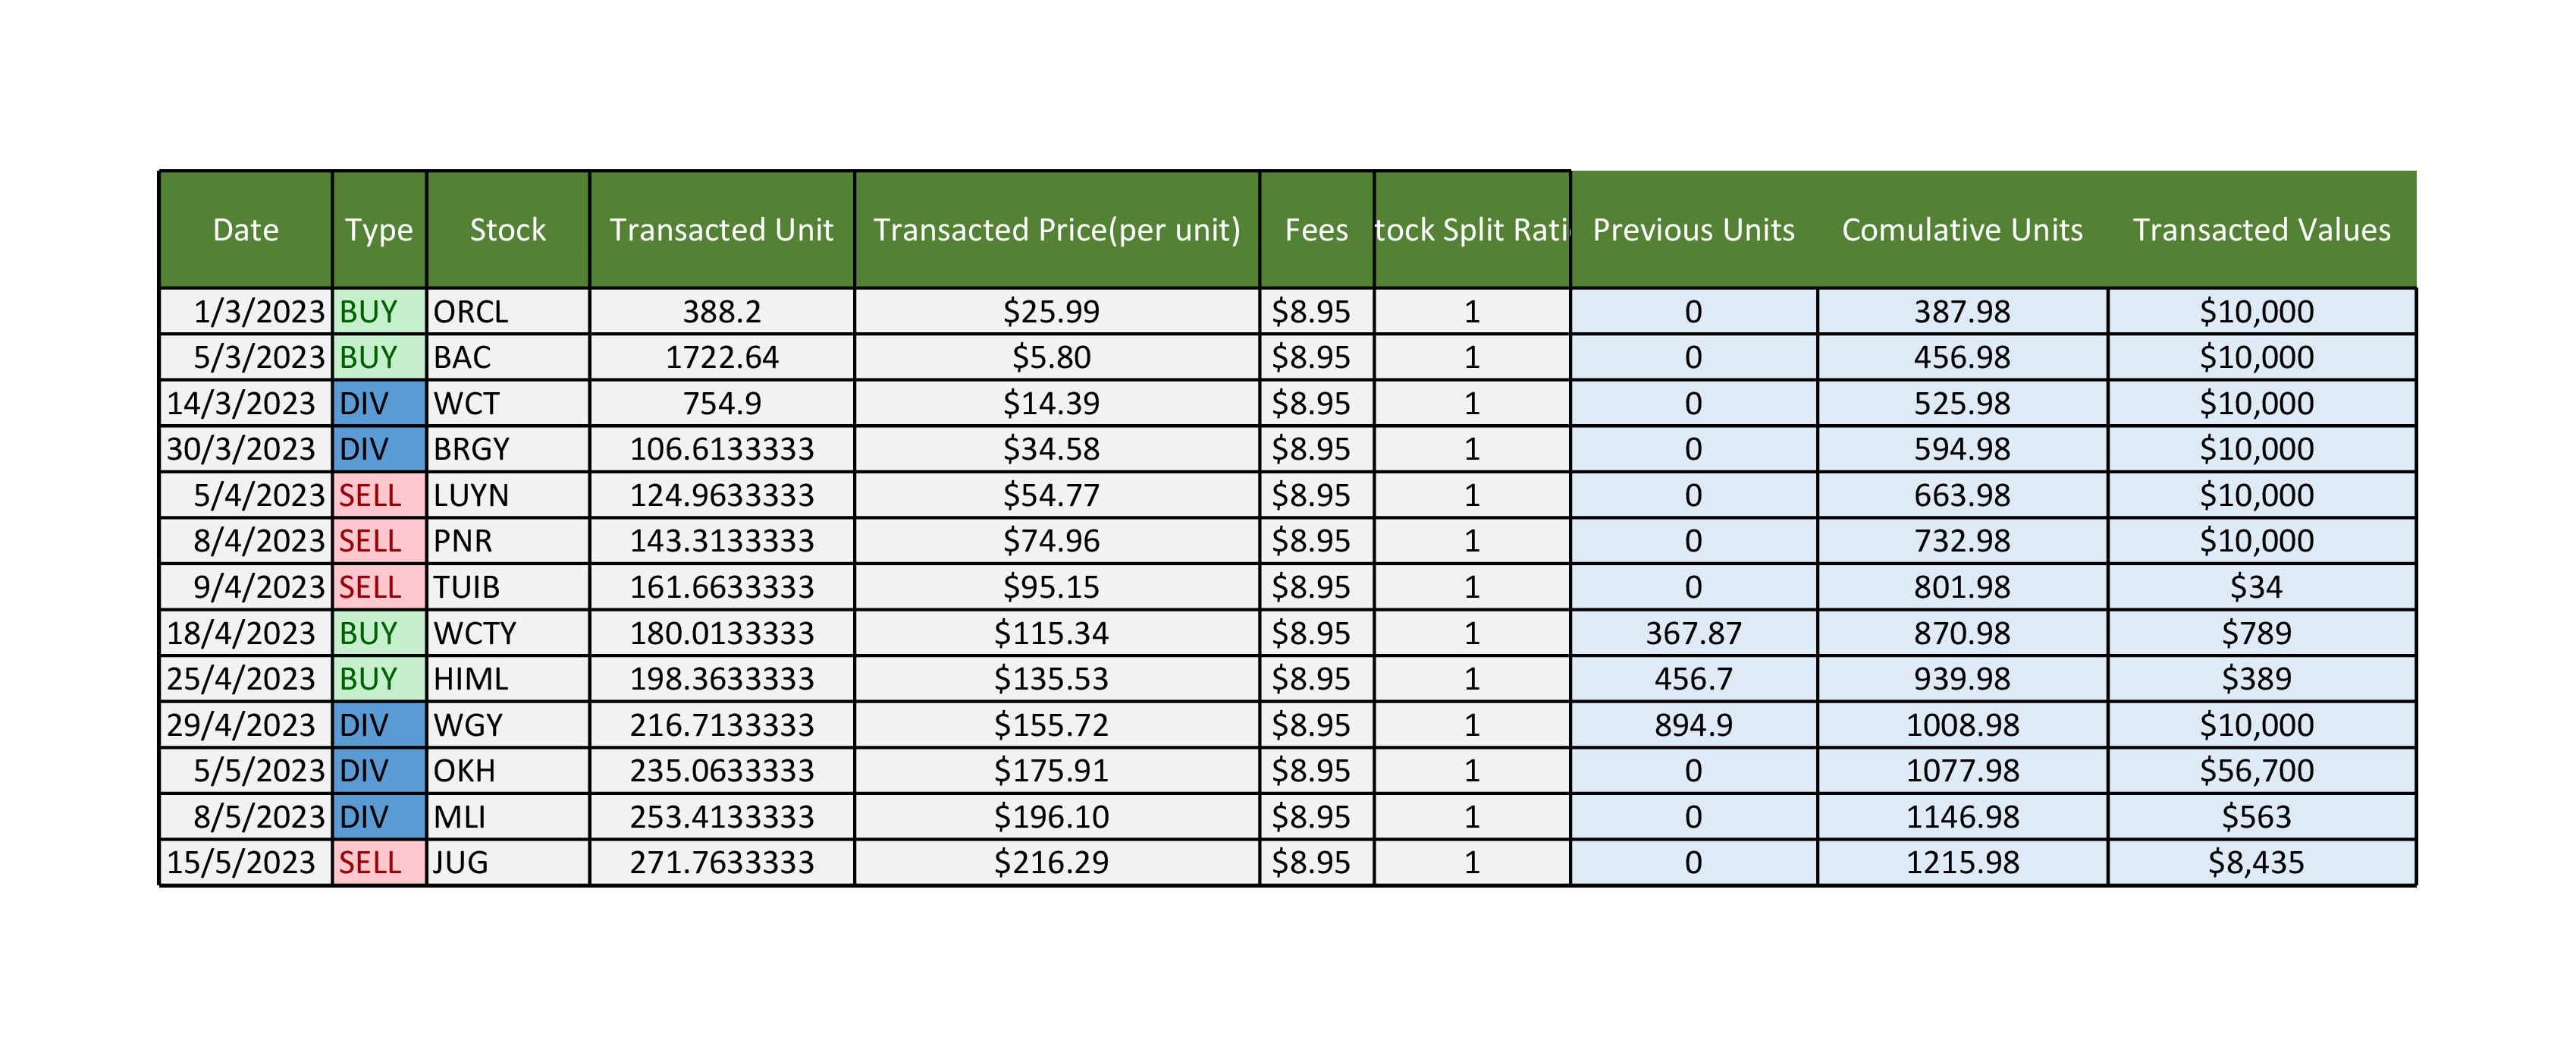
Task: Select the previous units value 894.9
Action: coord(1693,725)
